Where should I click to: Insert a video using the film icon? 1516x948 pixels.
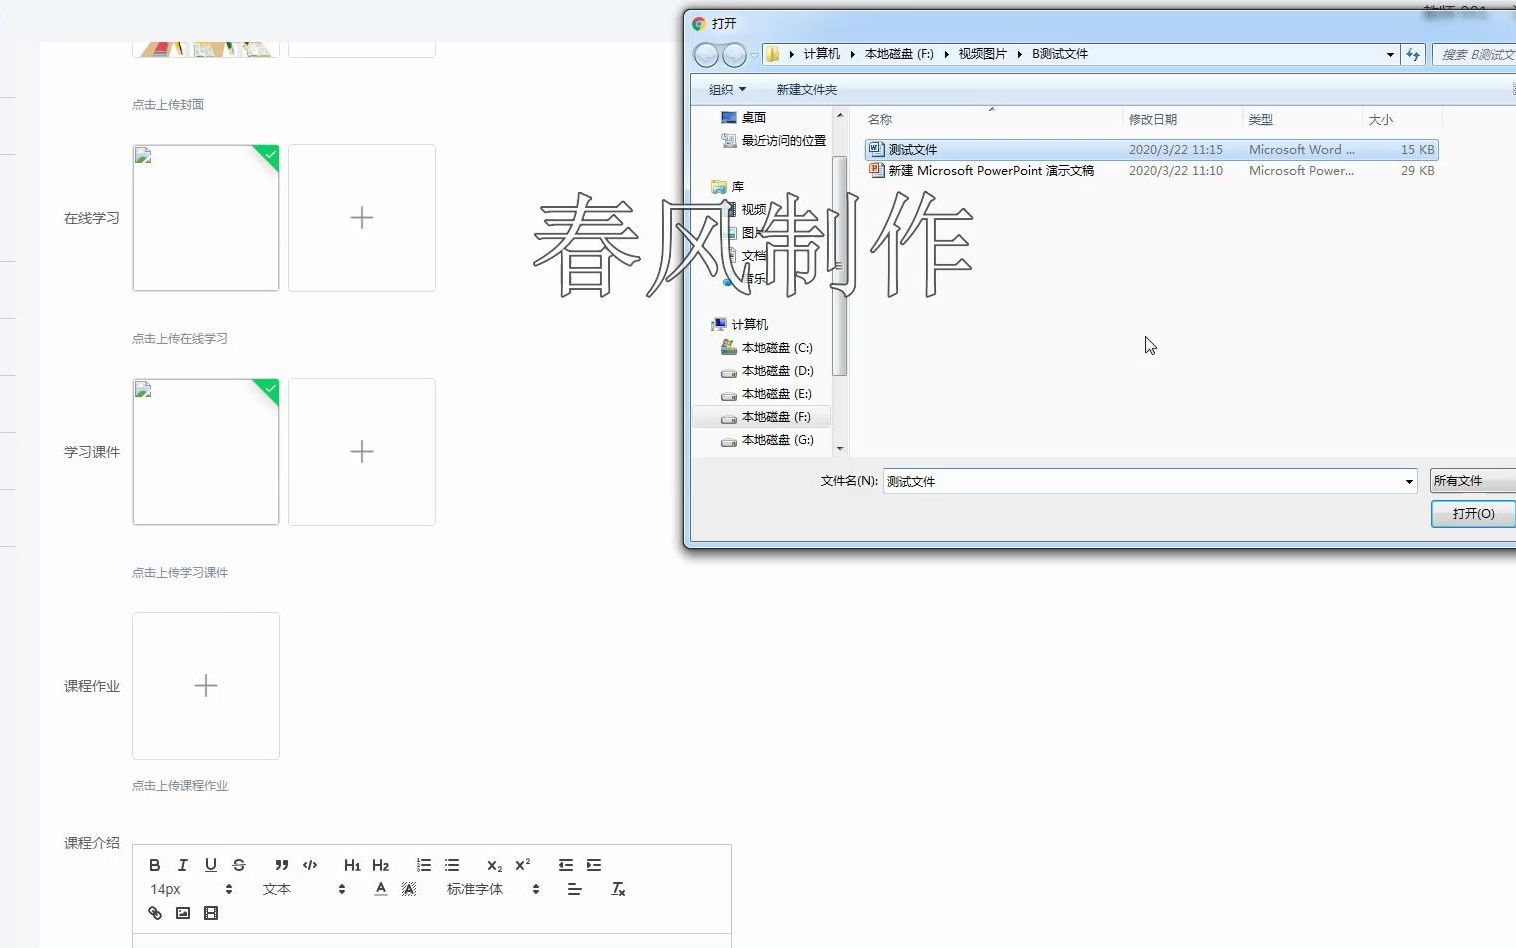coord(210,913)
